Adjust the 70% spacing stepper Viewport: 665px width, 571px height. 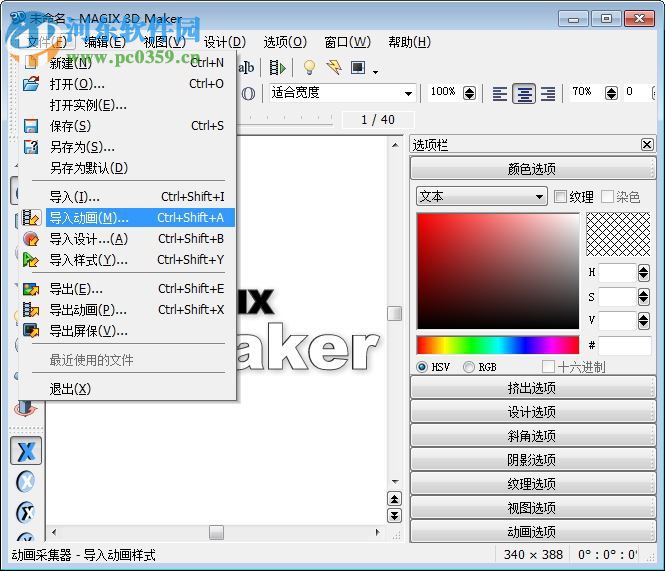pos(611,92)
